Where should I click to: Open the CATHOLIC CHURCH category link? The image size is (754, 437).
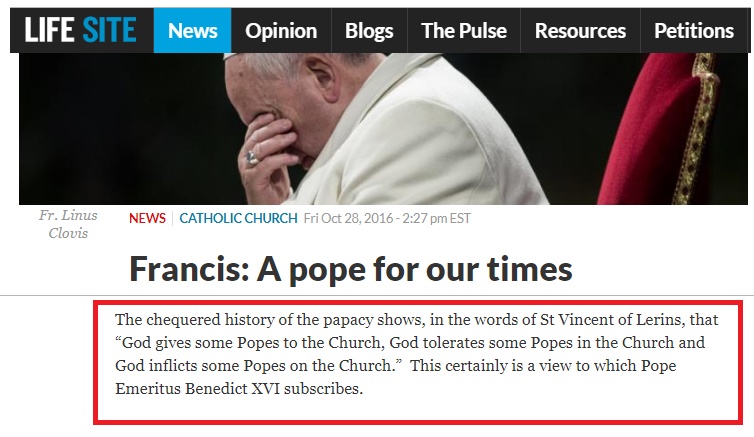(238, 218)
